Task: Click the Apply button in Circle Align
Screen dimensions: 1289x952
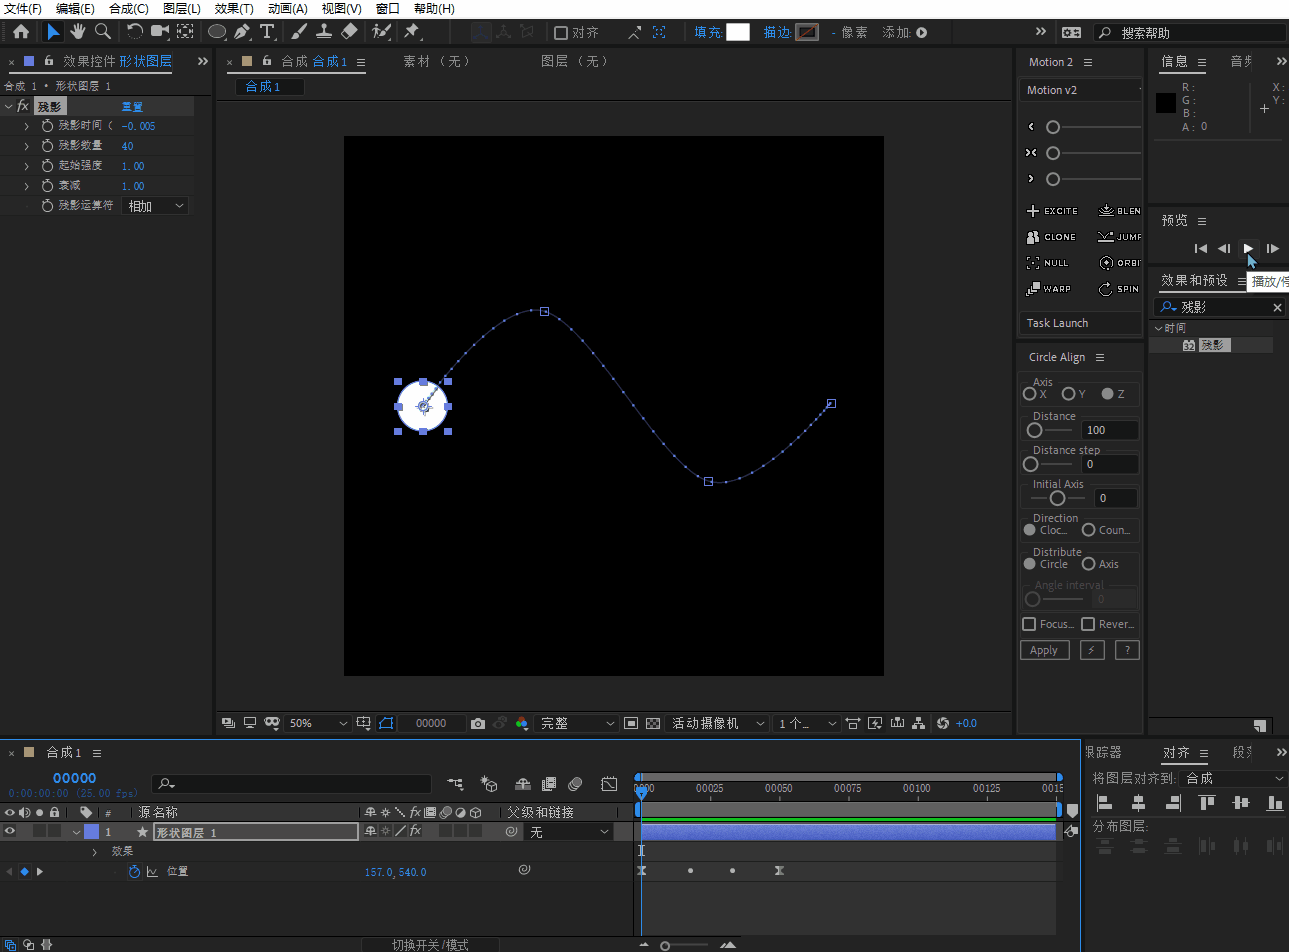Action: click(x=1044, y=650)
